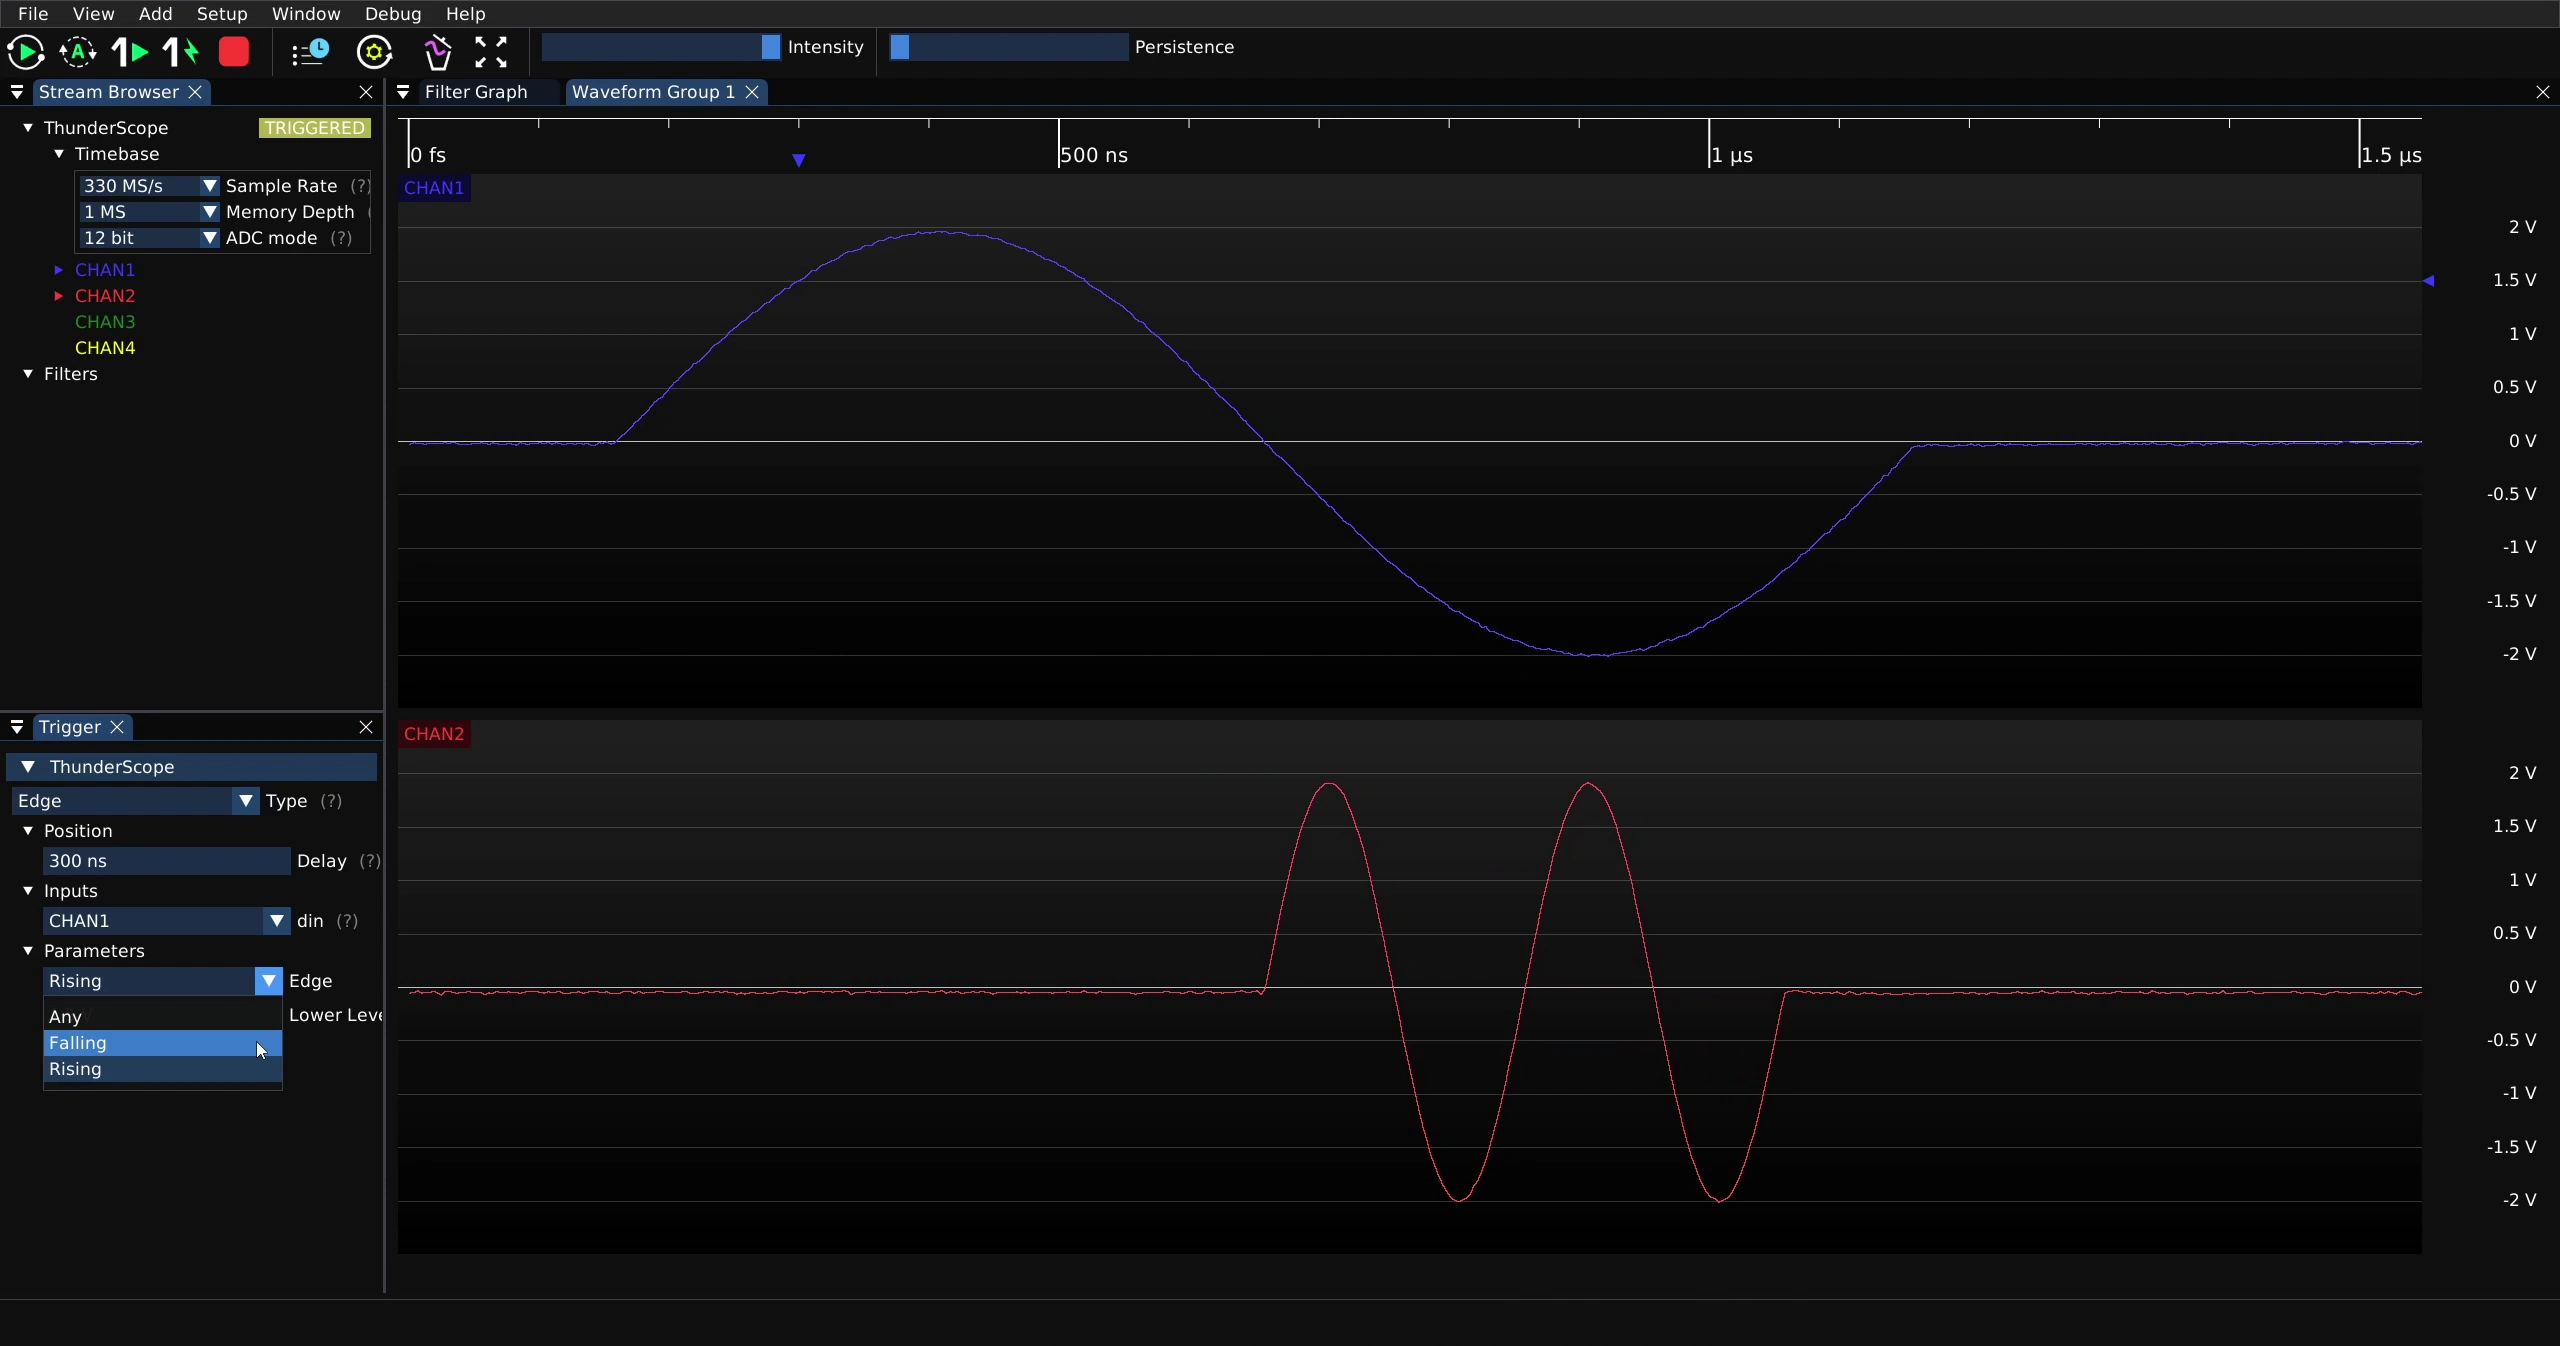Viewport: 2560px width, 1346px height.
Task: Expand the CHAN1 tree node
Action: click(58, 270)
